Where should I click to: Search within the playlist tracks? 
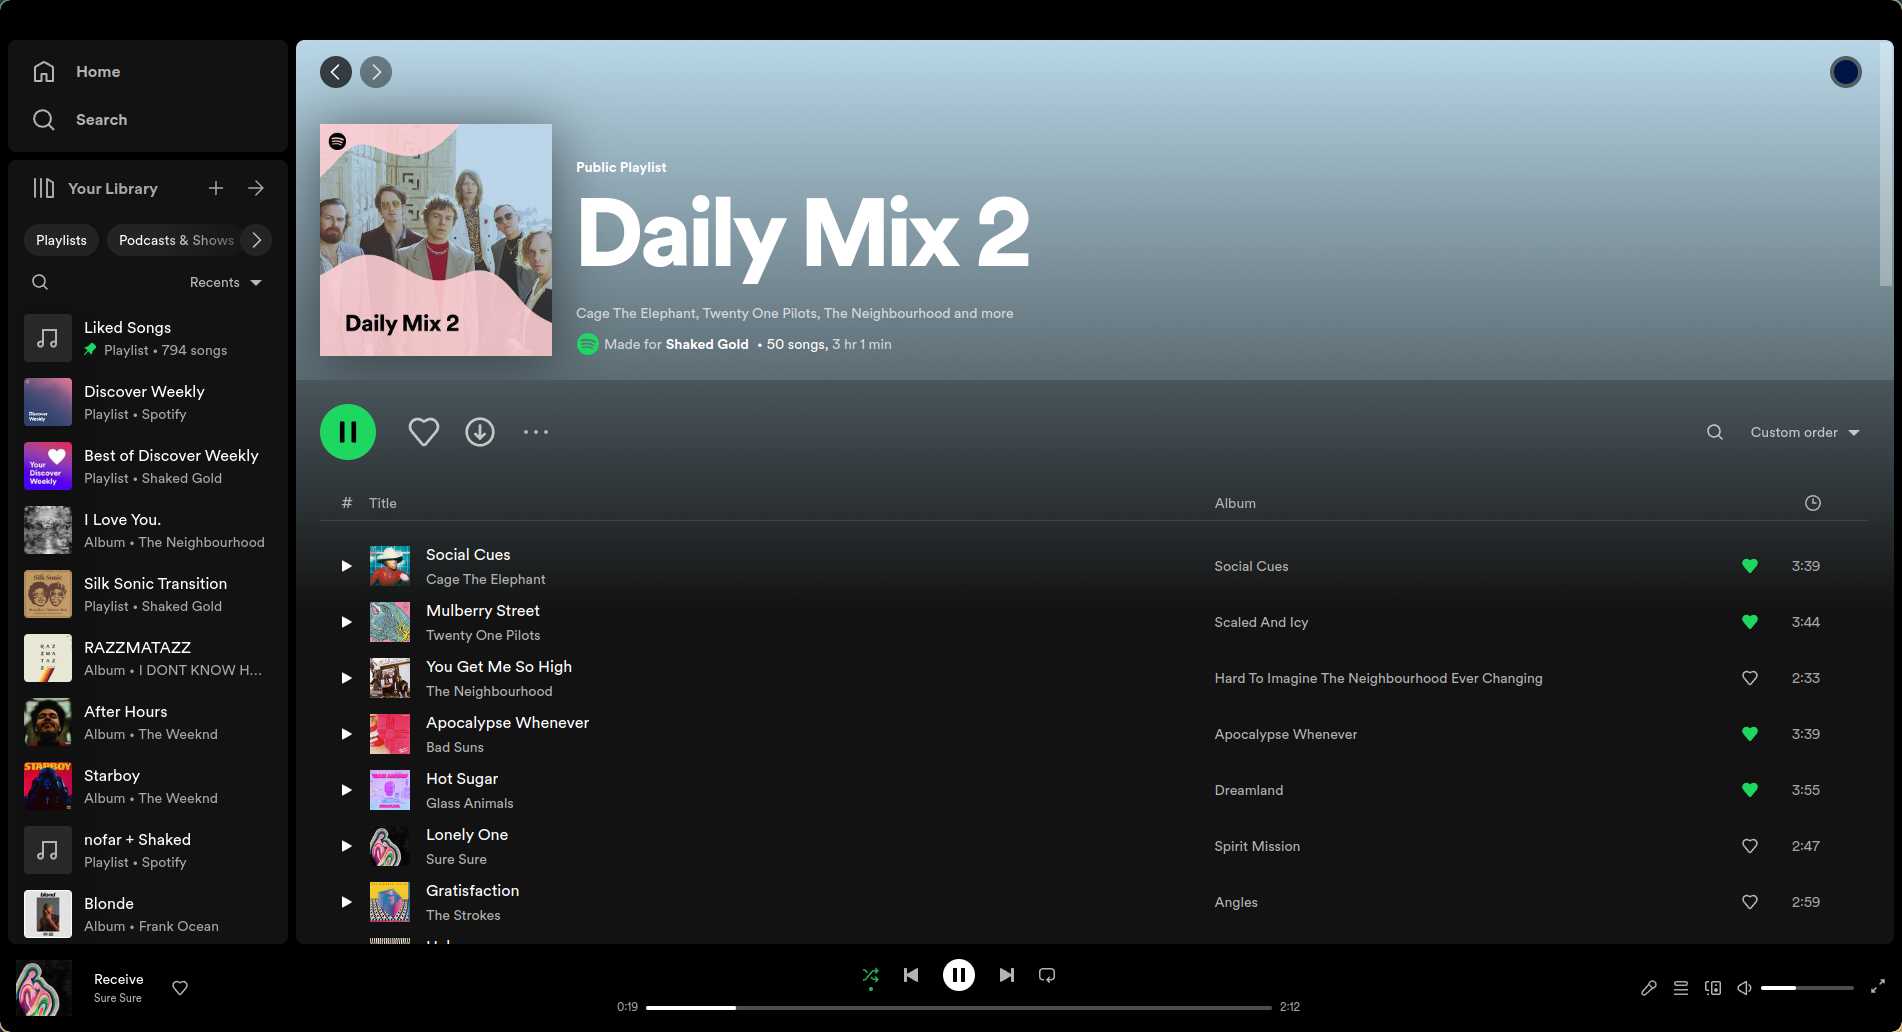[1715, 432]
